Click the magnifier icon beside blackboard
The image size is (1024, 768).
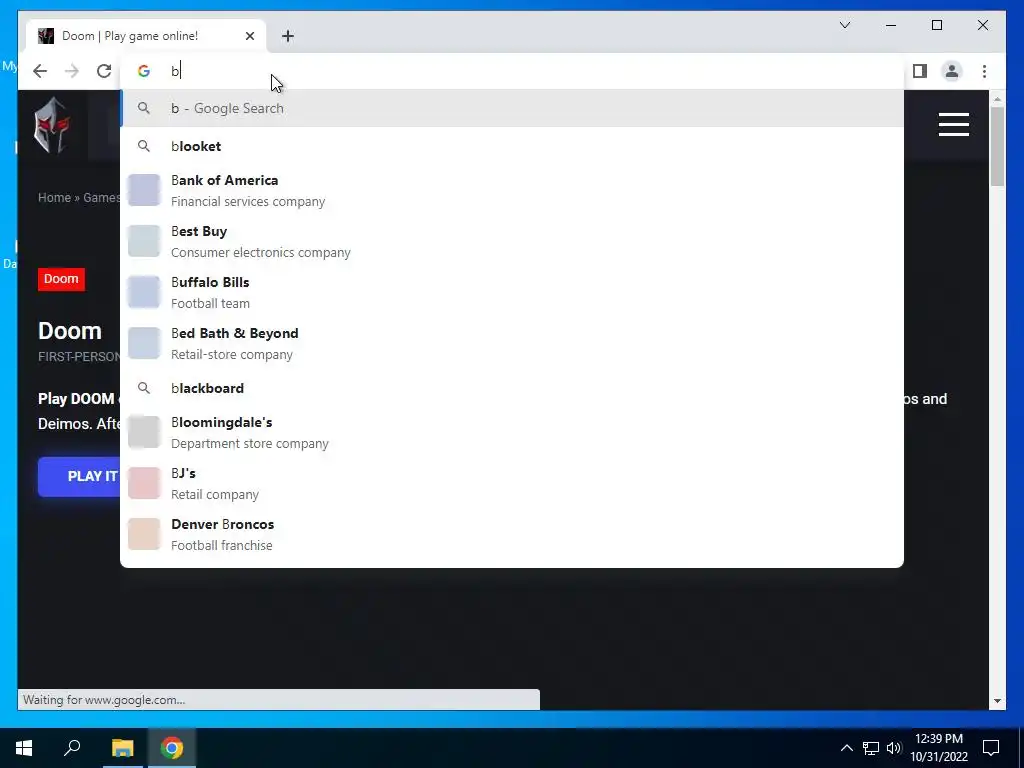click(144, 388)
